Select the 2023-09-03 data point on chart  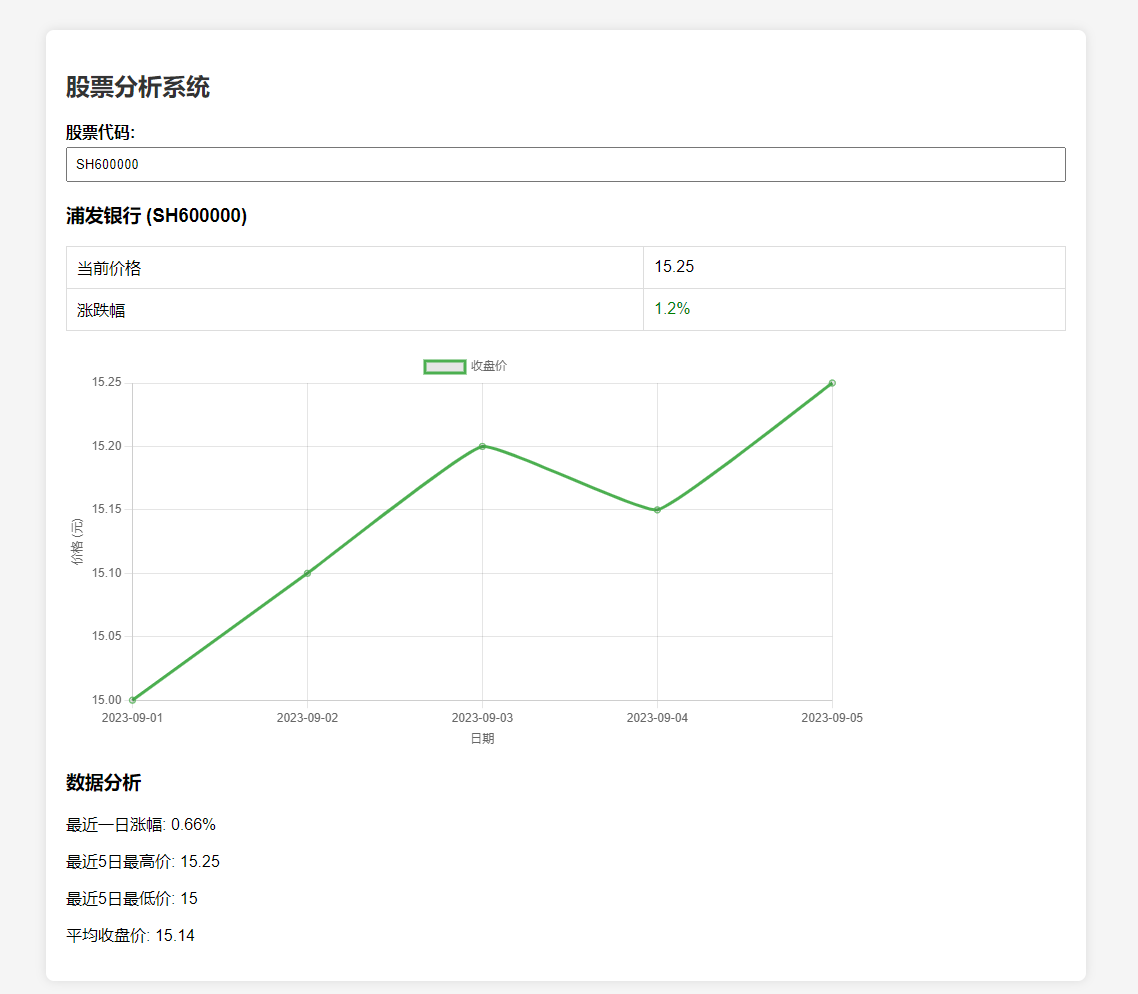(x=483, y=446)
